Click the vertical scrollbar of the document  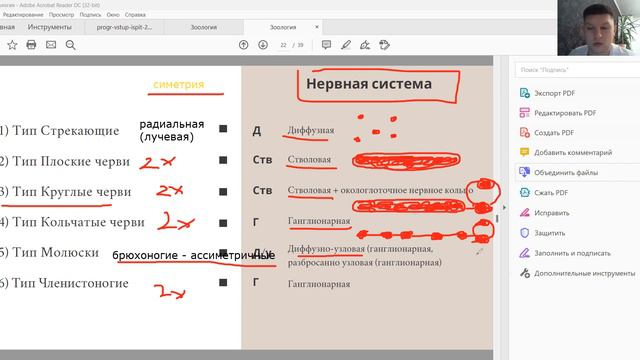coord(497,219)
